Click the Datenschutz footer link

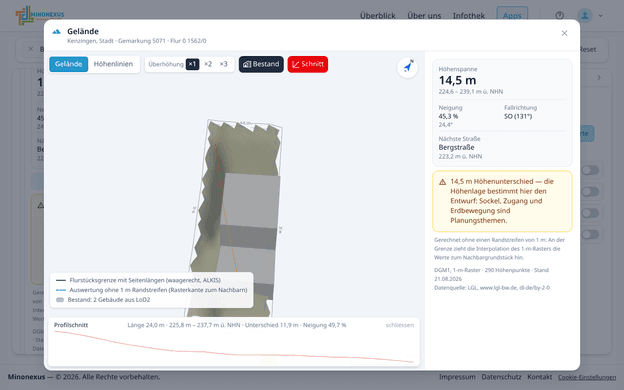pos(501,377)
